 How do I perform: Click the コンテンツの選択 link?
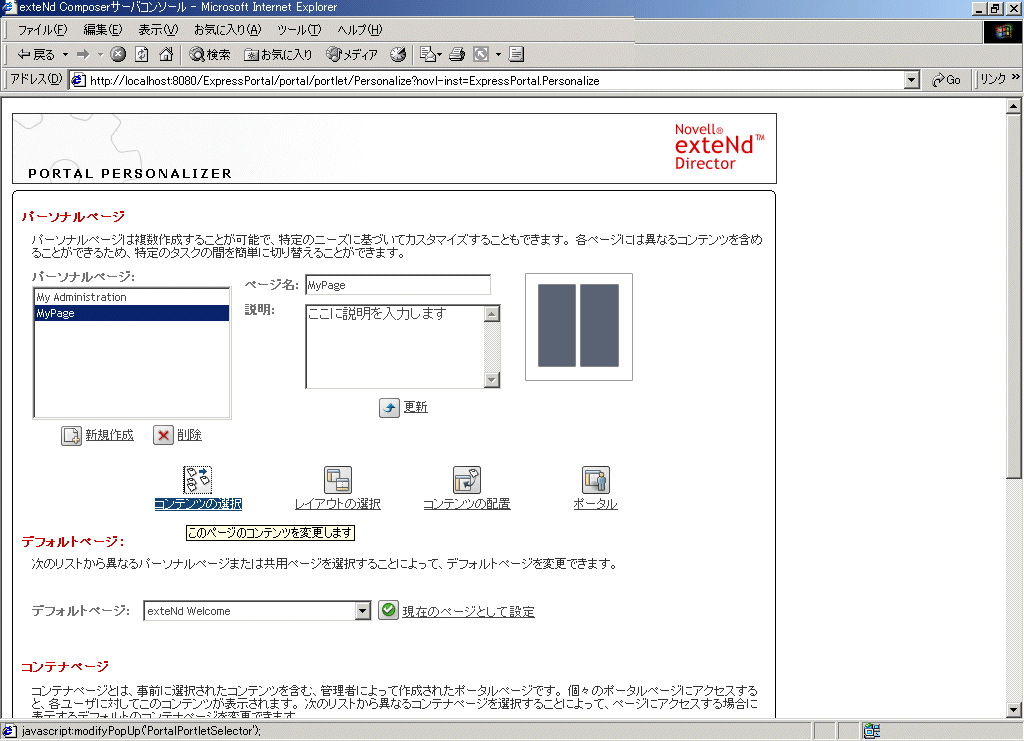[x=198, y=504]
